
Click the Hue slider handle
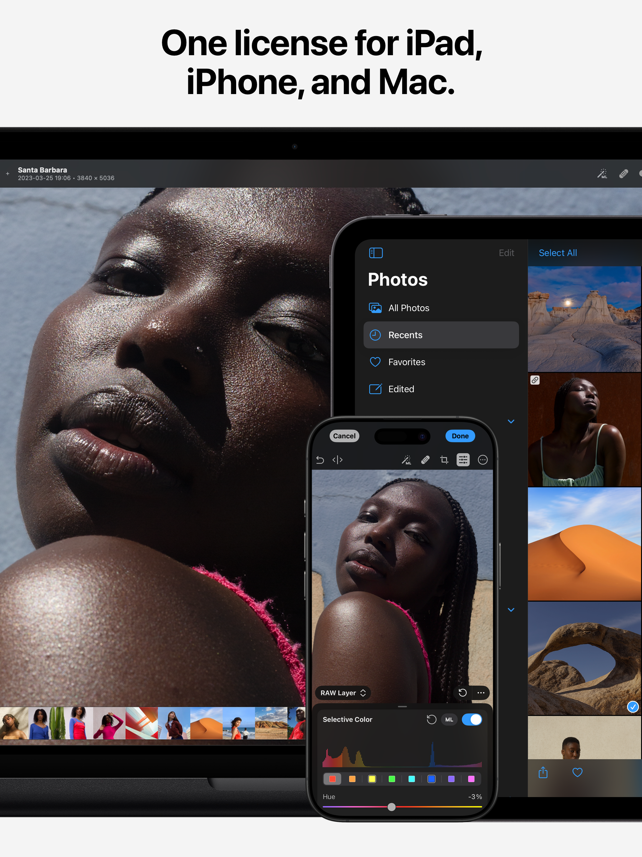[x=391, y=807]
